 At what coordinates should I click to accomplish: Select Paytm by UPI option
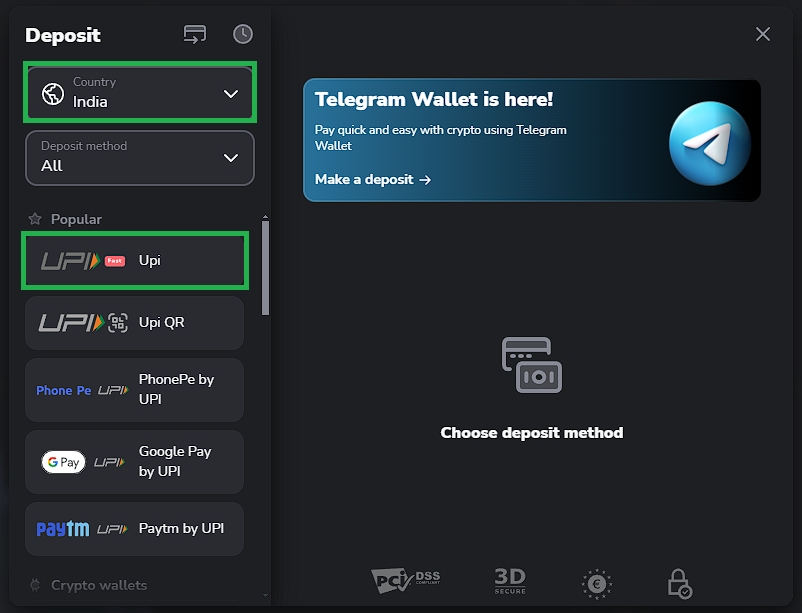click(134, 529)
